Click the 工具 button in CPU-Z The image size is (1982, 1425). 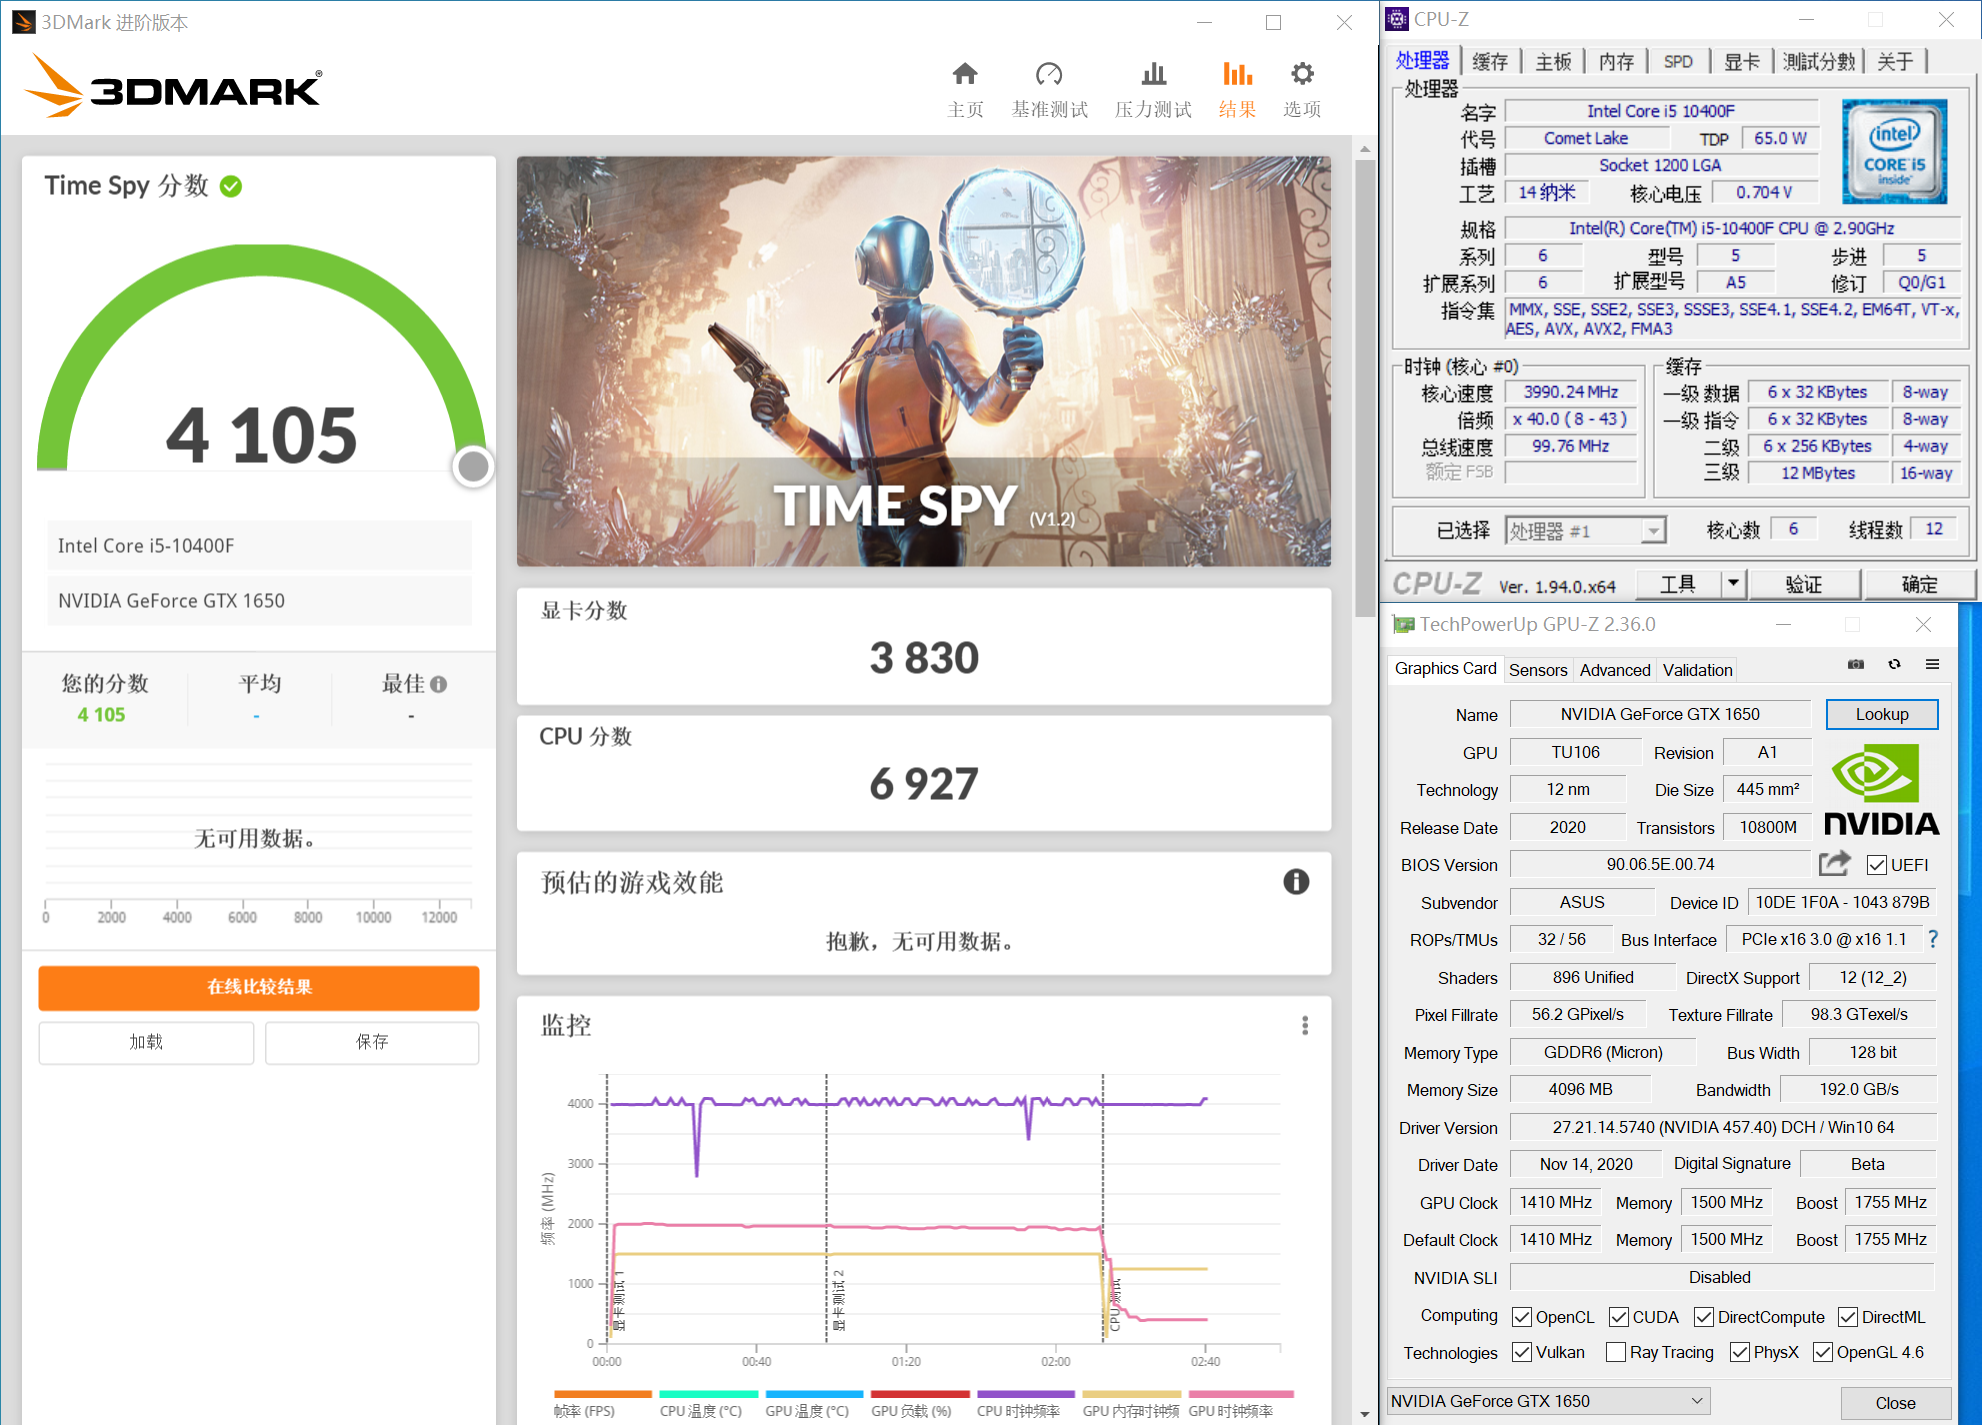click(1678, 583)
